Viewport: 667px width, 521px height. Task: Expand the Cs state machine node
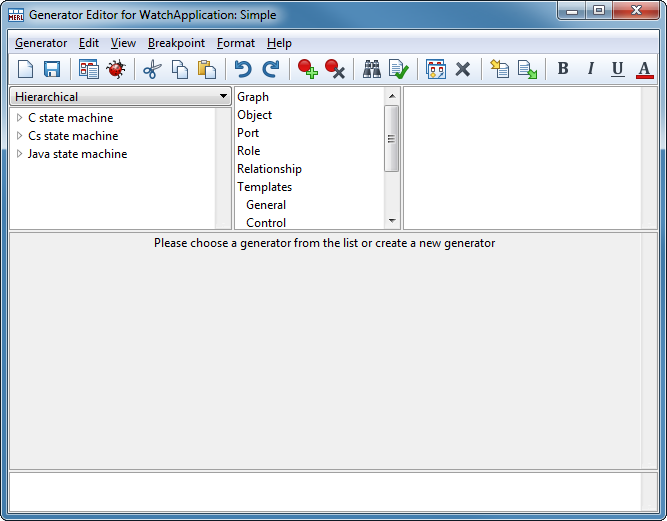click(x=19, y=136)
